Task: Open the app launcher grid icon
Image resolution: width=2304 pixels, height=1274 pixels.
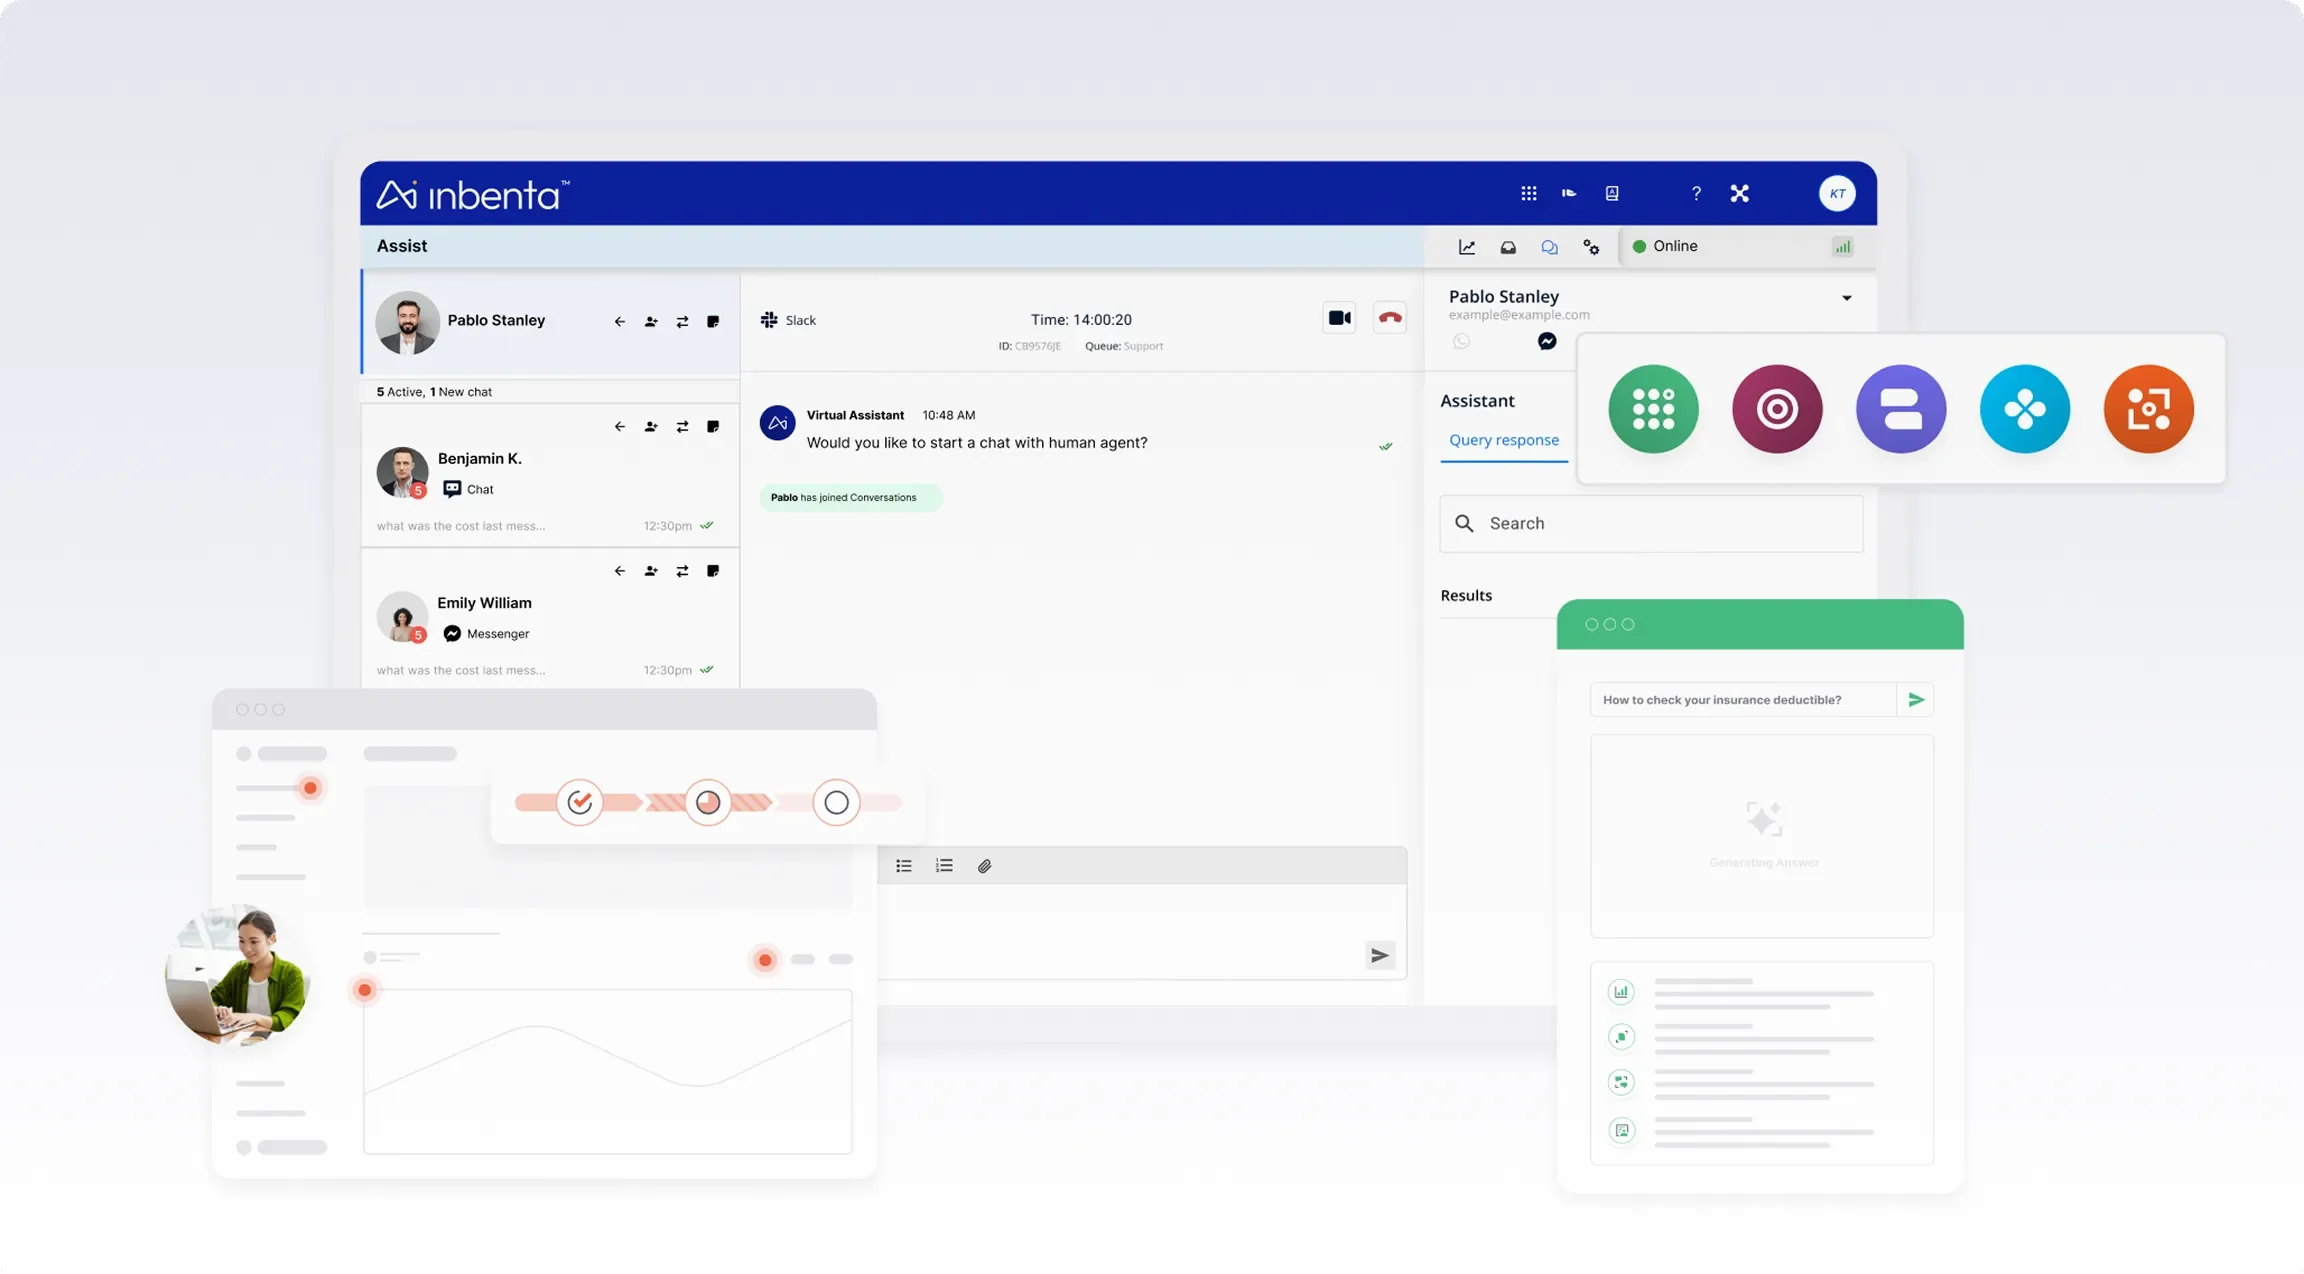Action: (x=1529, y=193)
